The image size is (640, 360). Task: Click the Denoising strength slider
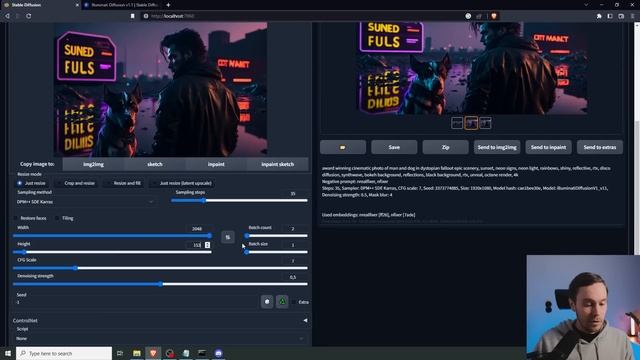(160, 284)
